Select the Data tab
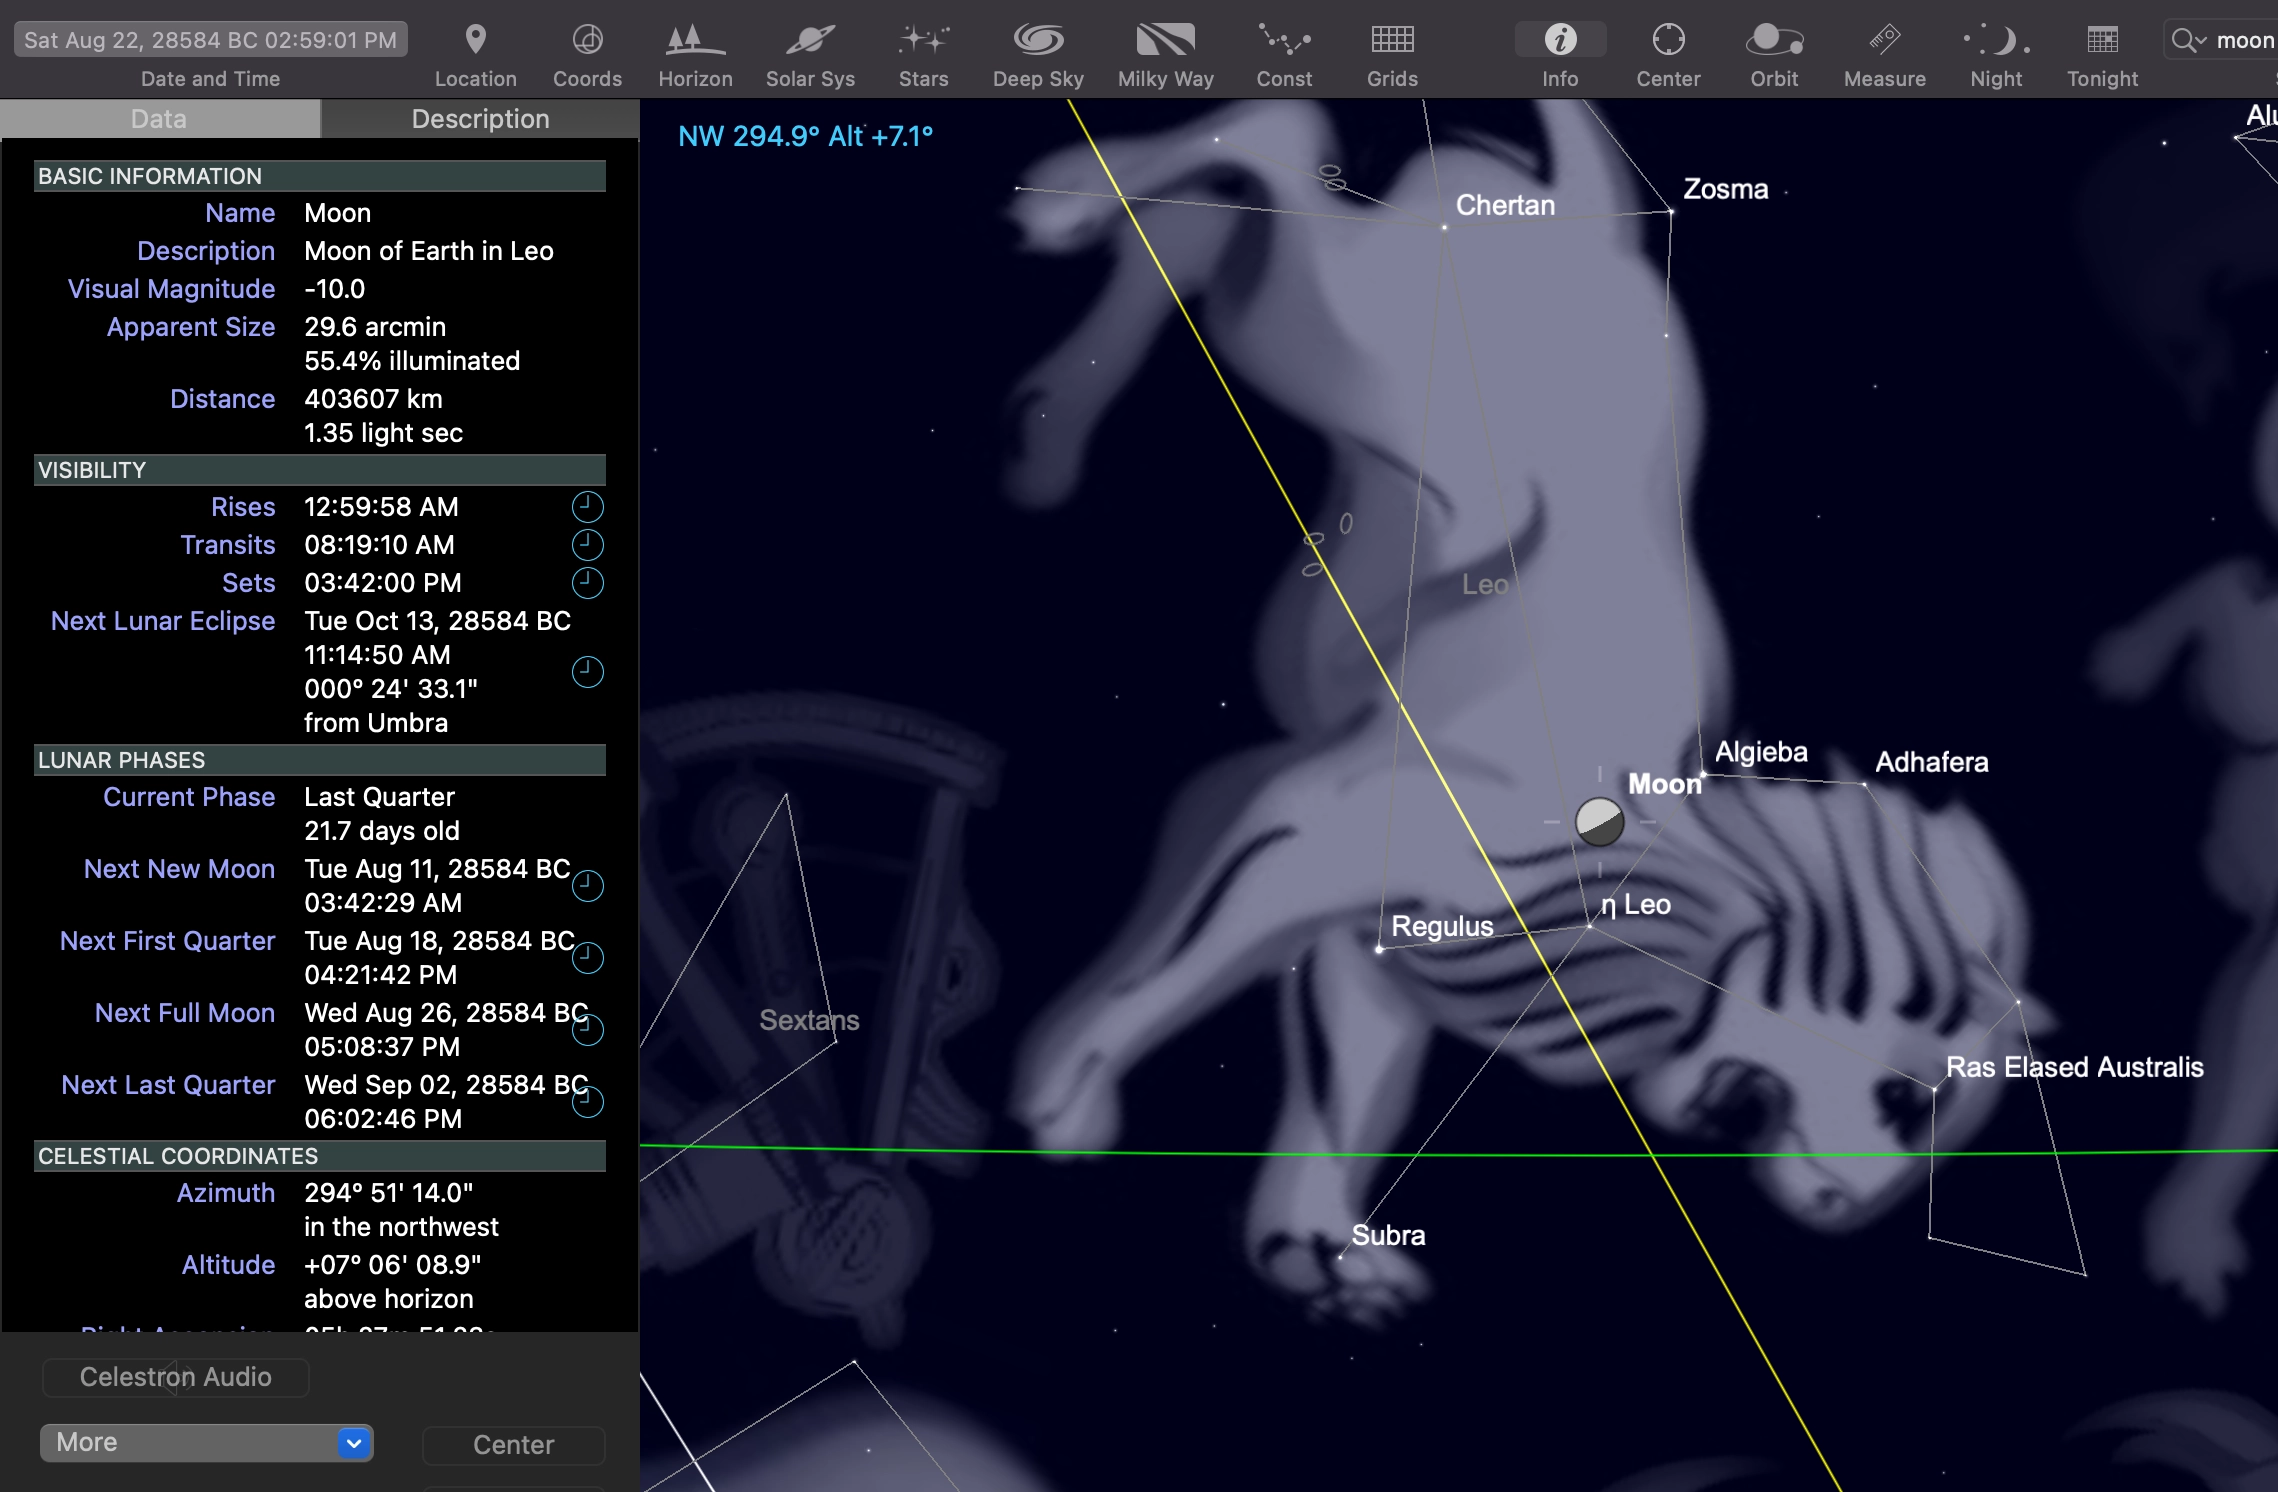 tap(159, 119)
